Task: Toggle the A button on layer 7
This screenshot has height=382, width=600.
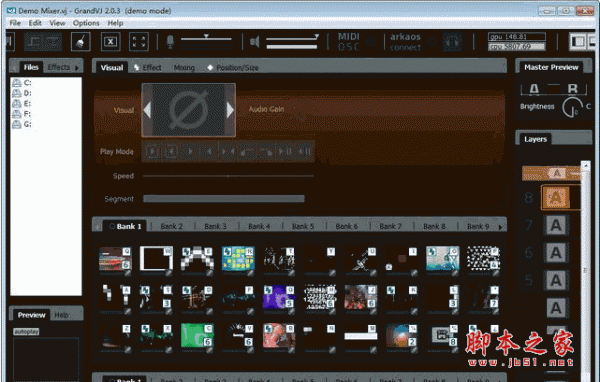Action: 556,225
